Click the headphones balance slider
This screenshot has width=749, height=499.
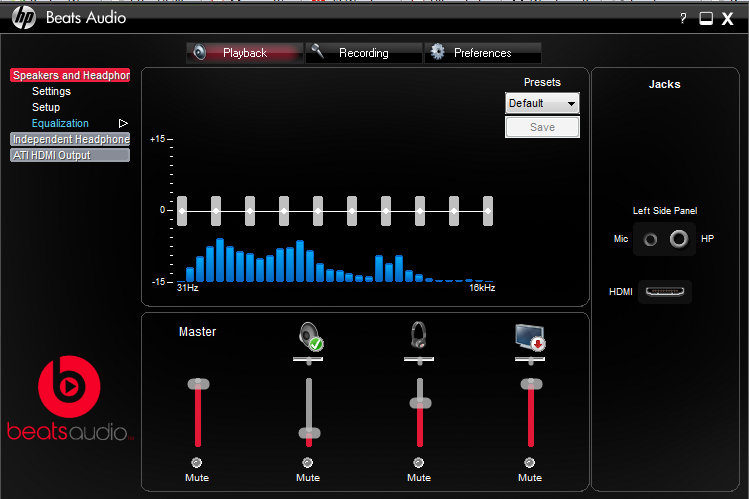(419, 360)
